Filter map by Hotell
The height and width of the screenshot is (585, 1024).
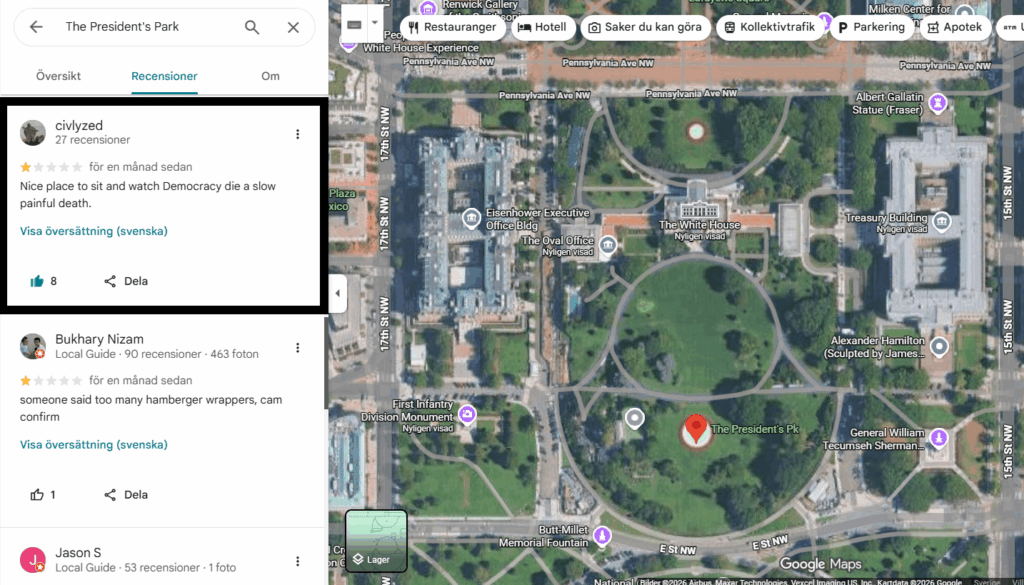[543, 27]
